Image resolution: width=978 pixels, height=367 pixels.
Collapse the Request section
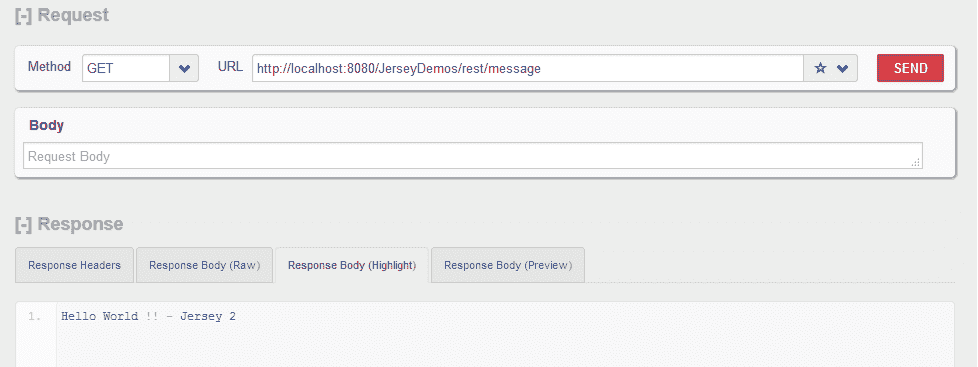[x=23, y=16]
